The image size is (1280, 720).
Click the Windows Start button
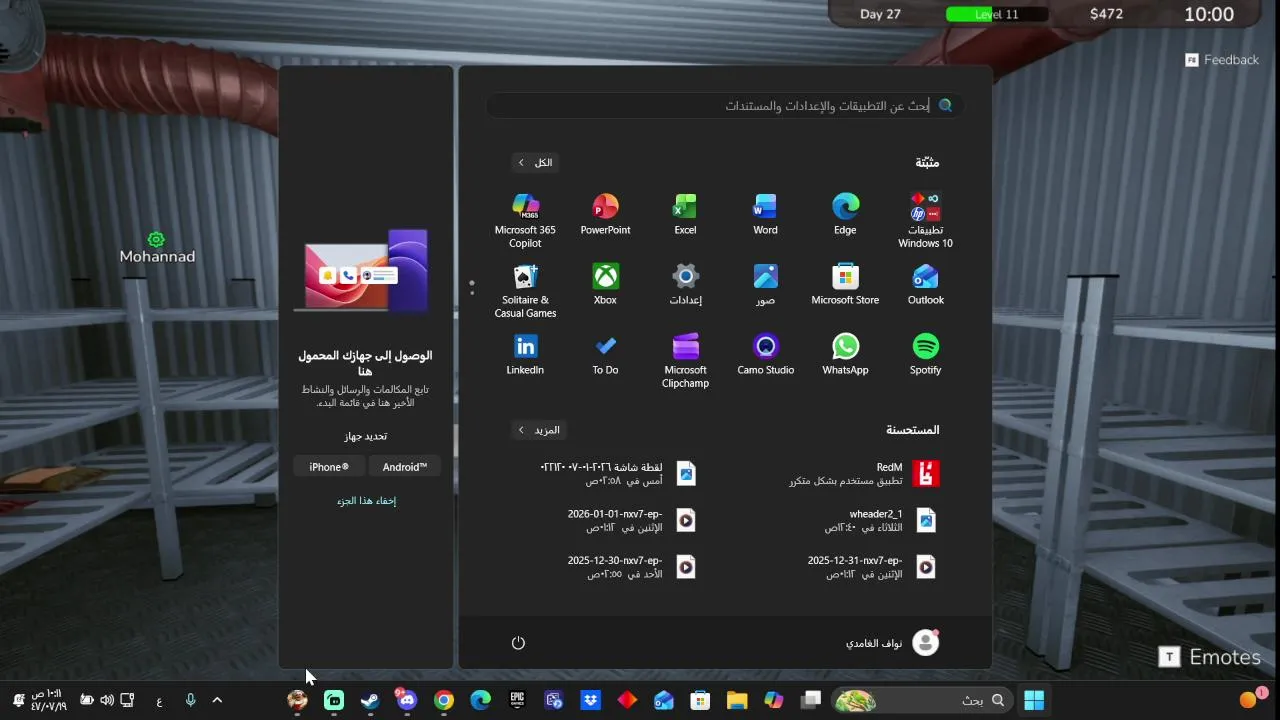(1034, 700)
